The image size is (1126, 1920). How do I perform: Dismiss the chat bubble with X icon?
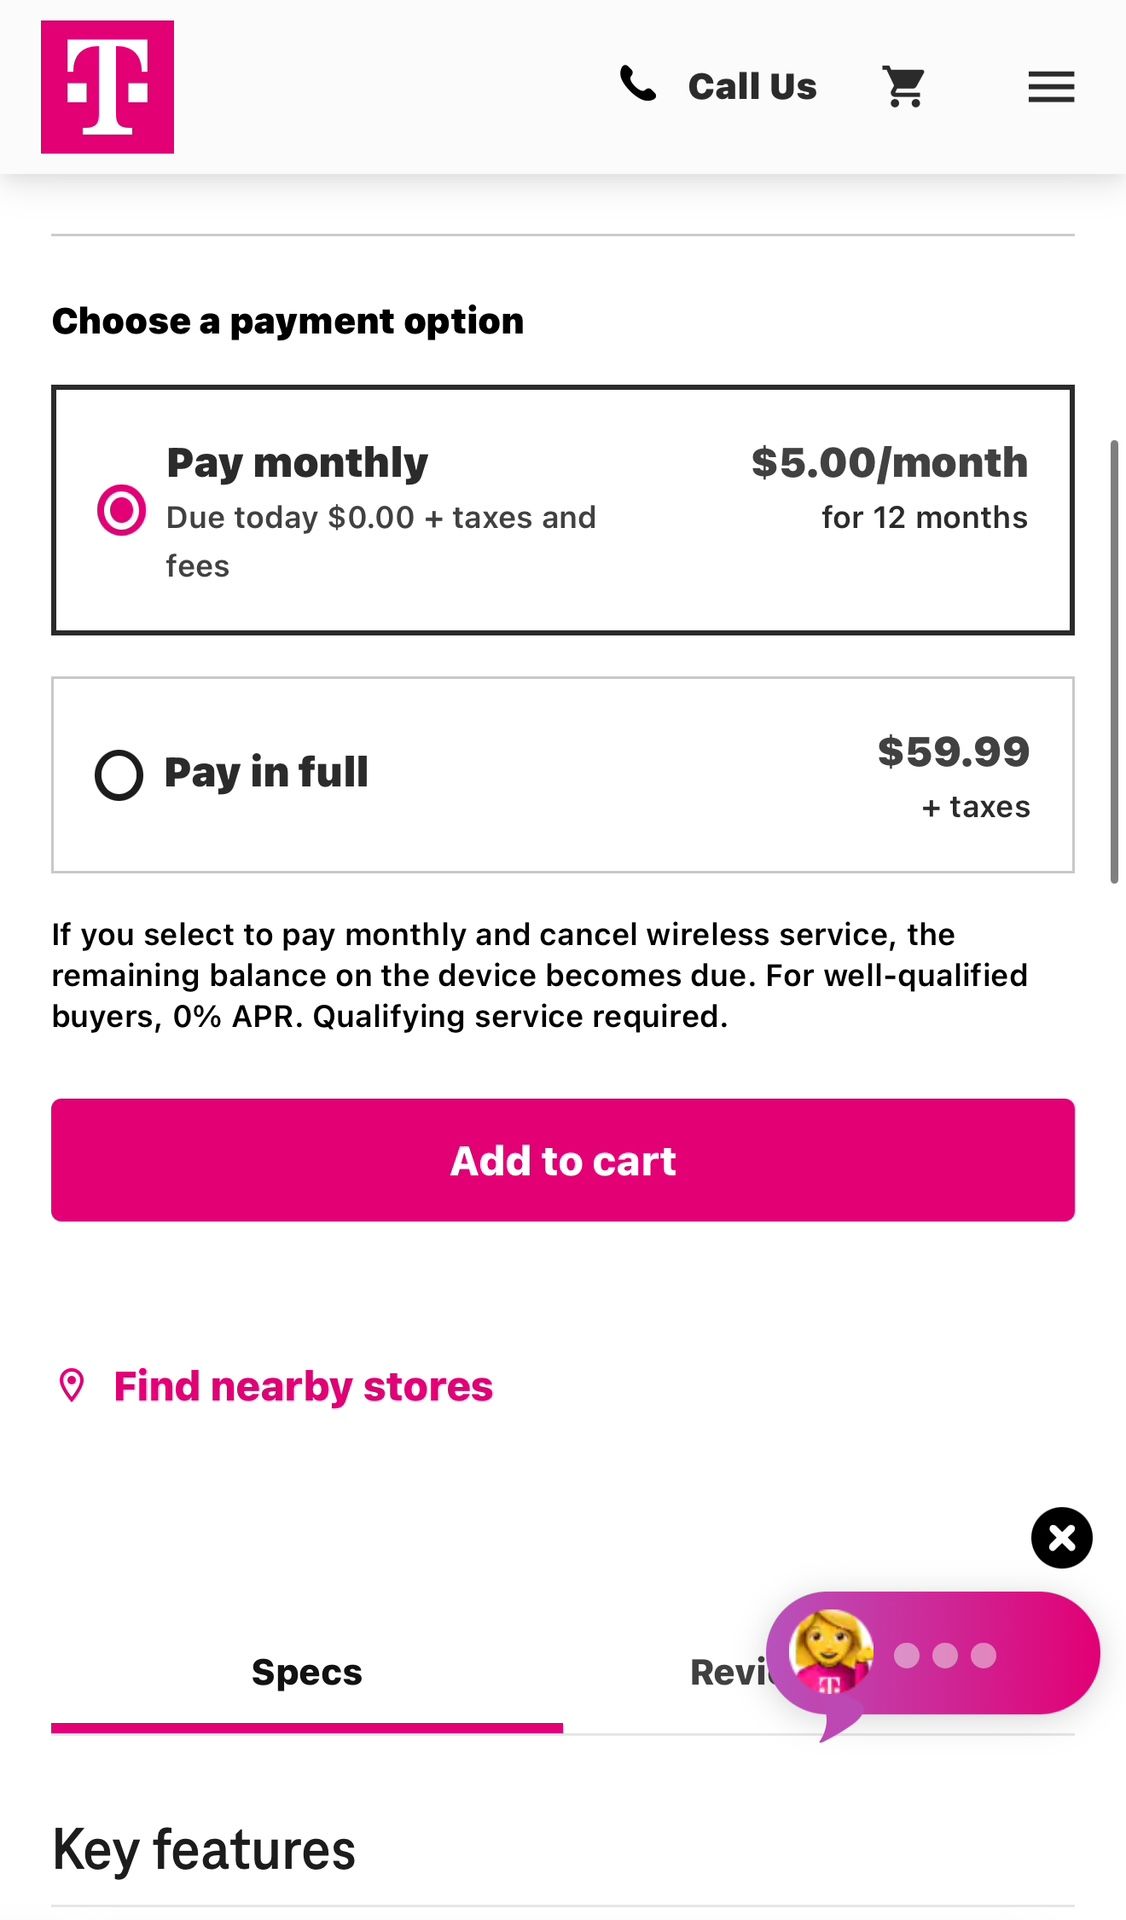click(x=1061, y=1537)
